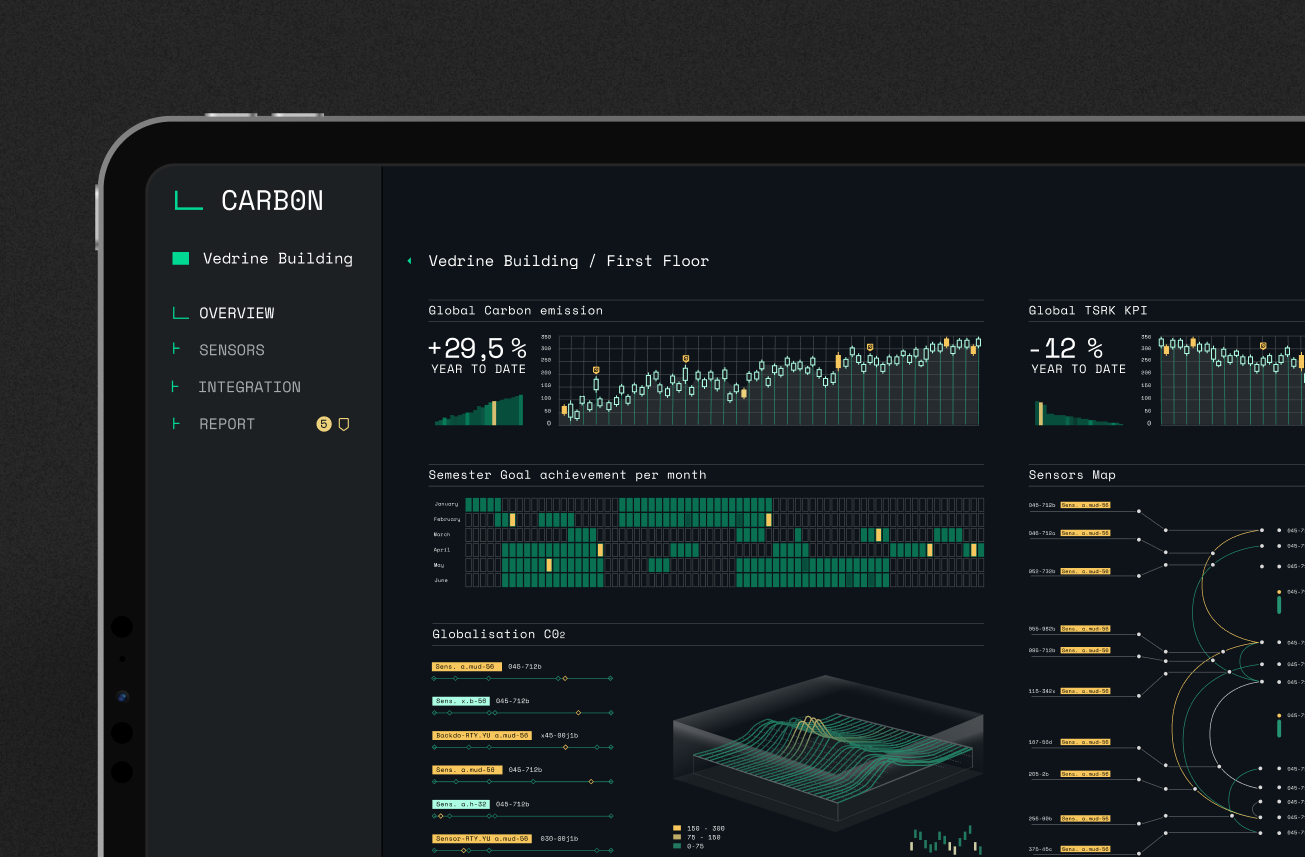This screenshot has height=857, width=1305.
Task: Click yellow marker on Backdo-RTY.YU timeline
Action: [565, 747]
